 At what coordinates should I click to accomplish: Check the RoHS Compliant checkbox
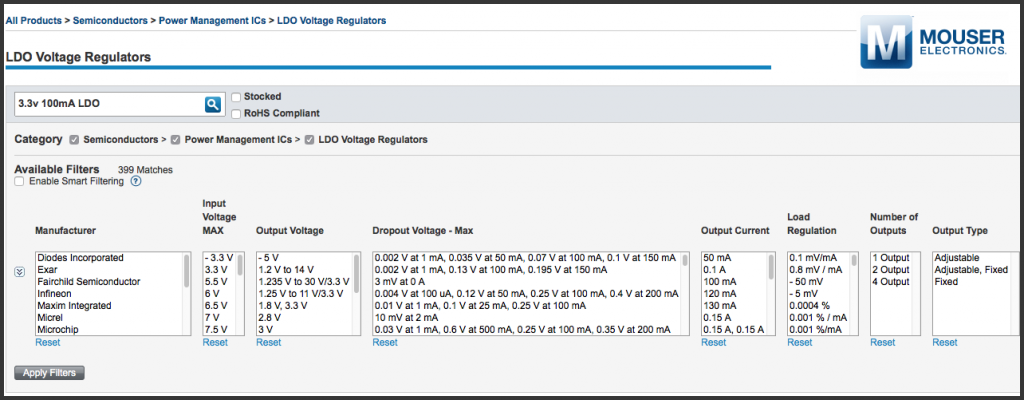pyautogui.click(x=236, y=114)
